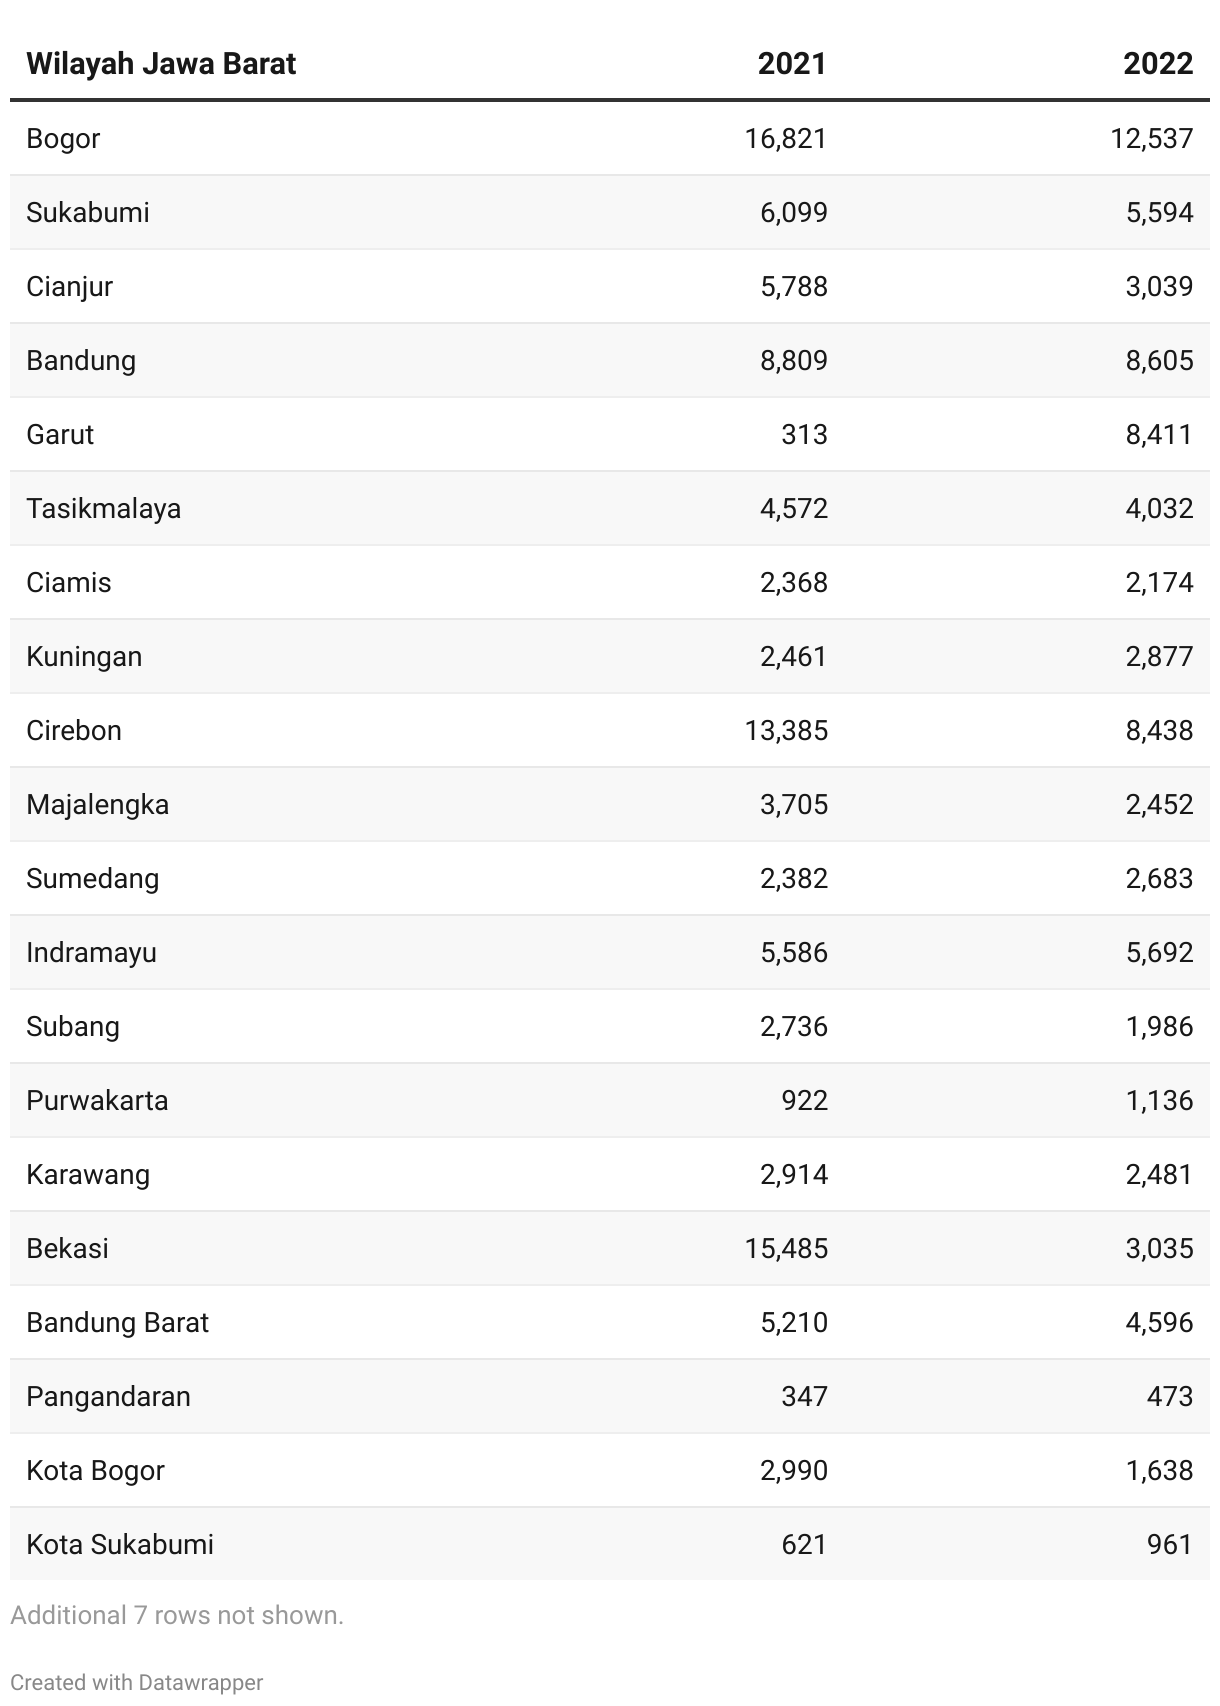Open the Created with Datawrapper link
The height and width of the screenshot is (1706, 1220).
point(137,1682)
